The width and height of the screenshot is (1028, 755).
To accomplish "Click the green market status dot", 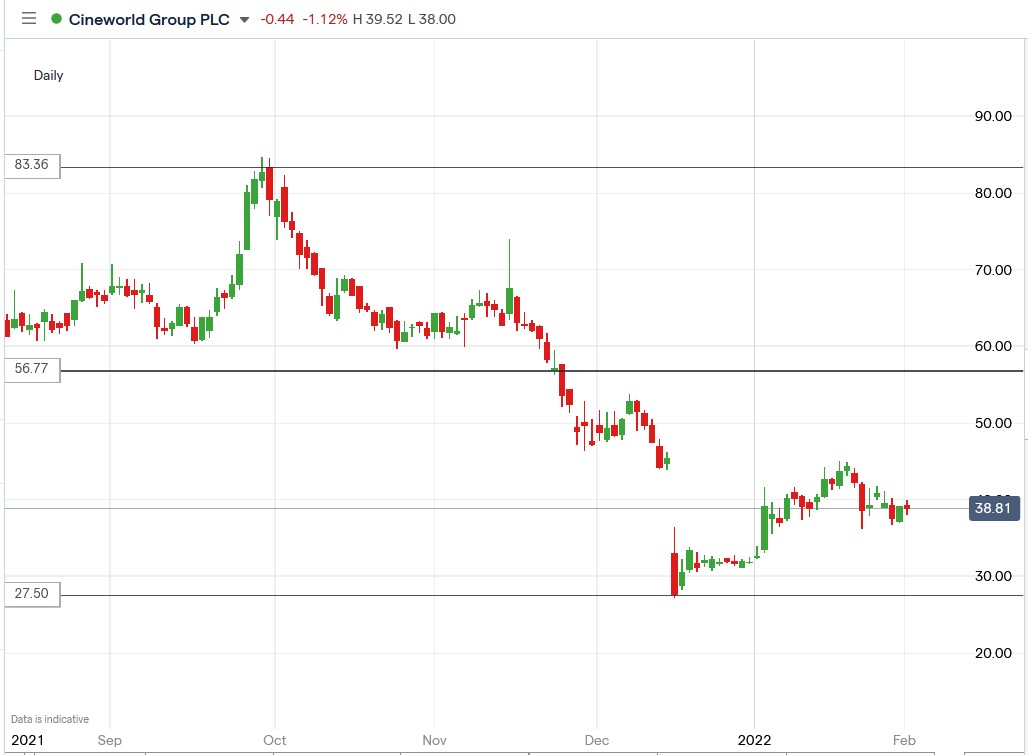I will [56, 19].
